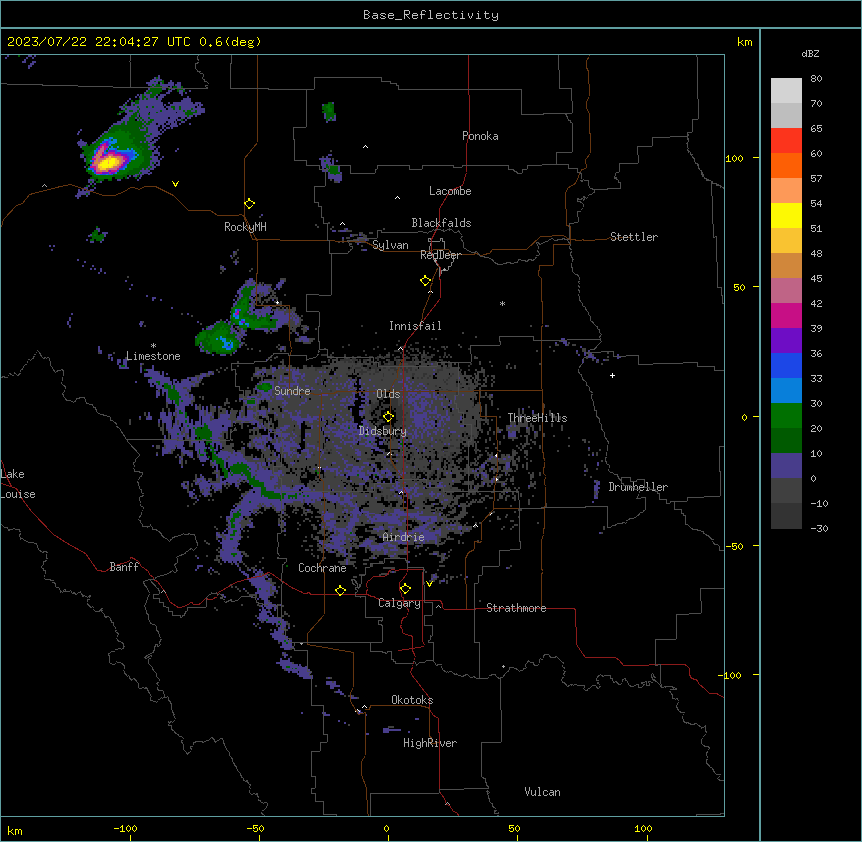
Task: Click the Cochrane city label
Action: pyautogui.click(x=322, y=568)
